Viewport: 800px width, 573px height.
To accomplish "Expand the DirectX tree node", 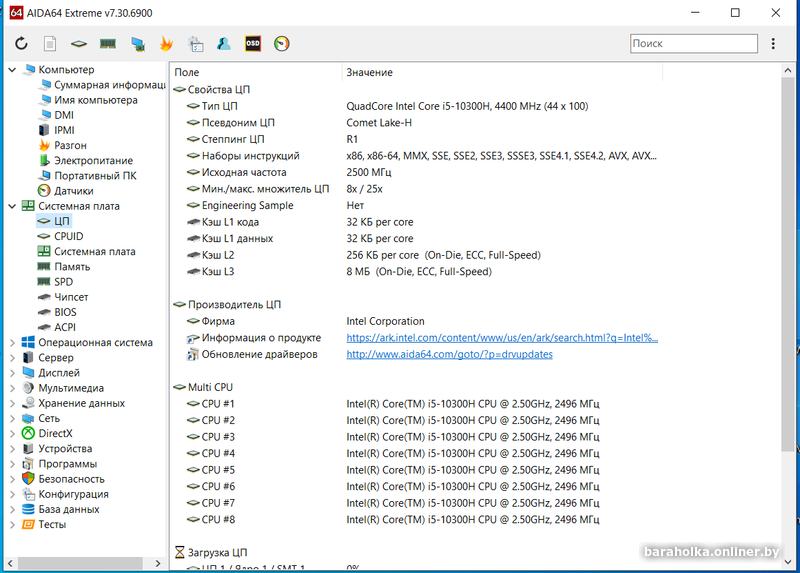I will (13, 433).
